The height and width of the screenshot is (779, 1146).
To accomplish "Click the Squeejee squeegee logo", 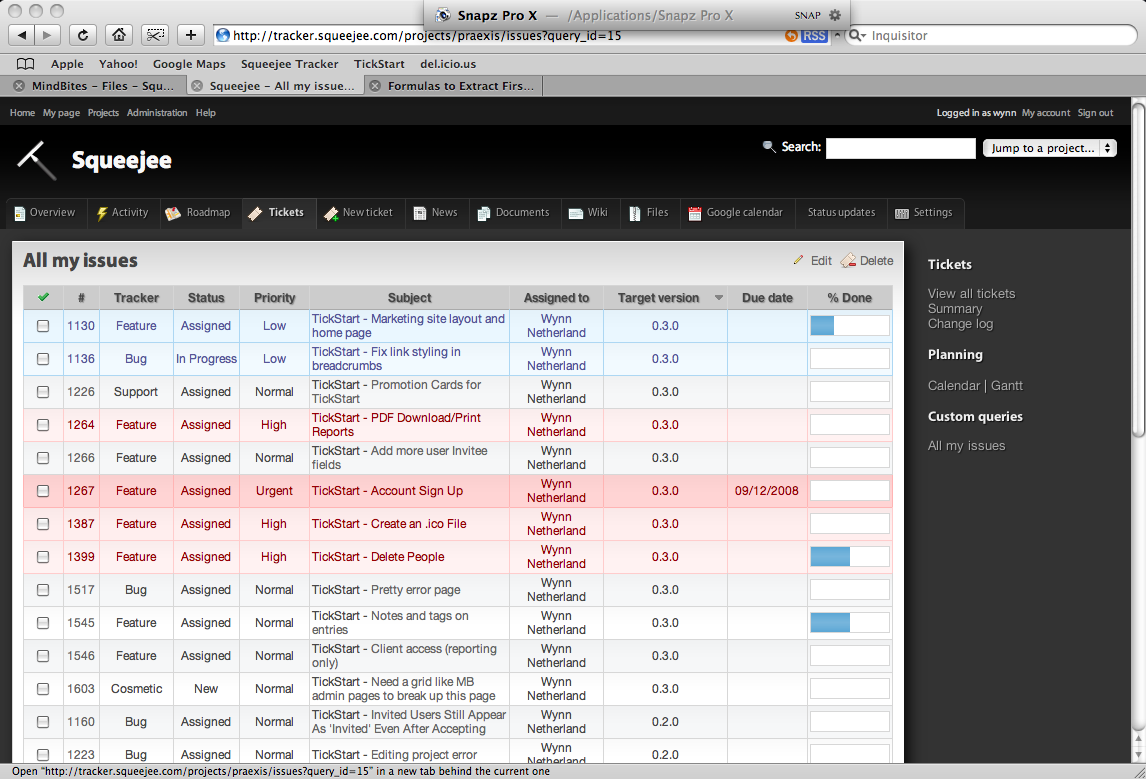I will (x=37, y=159).
